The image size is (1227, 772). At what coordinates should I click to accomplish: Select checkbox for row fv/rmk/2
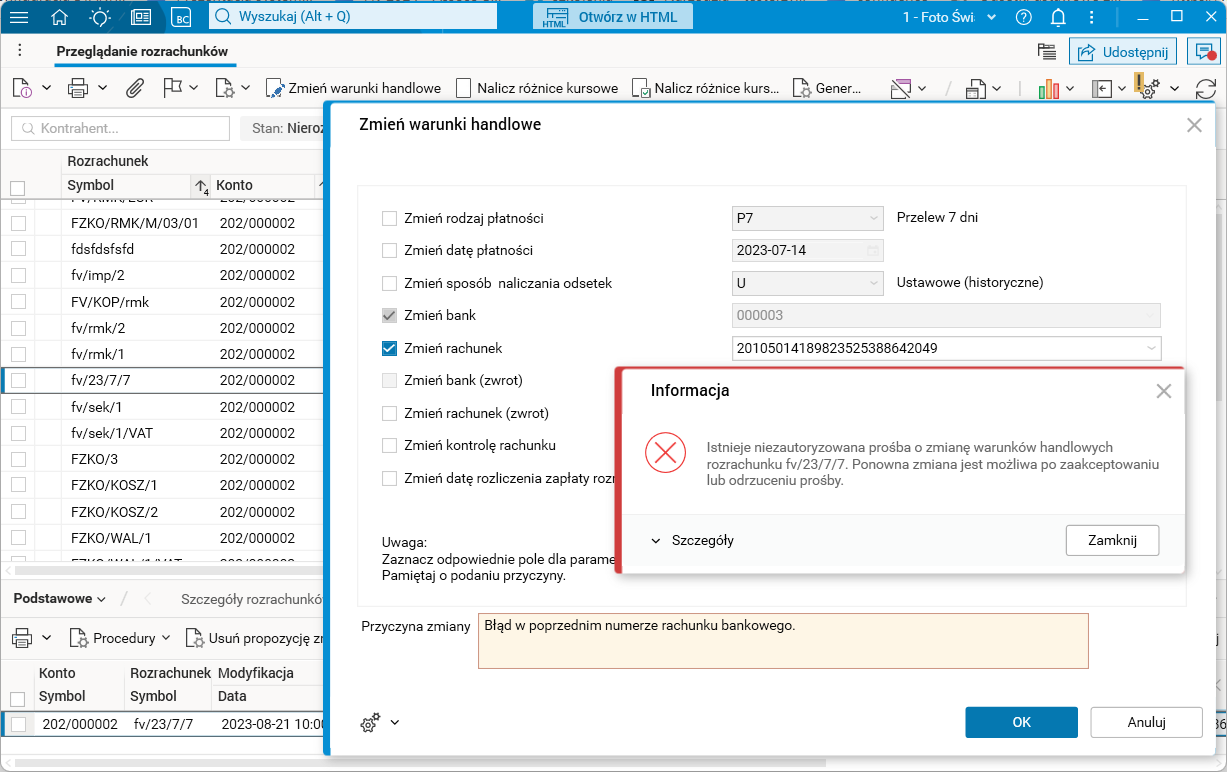pyautogui.click(x=18, y=328)
